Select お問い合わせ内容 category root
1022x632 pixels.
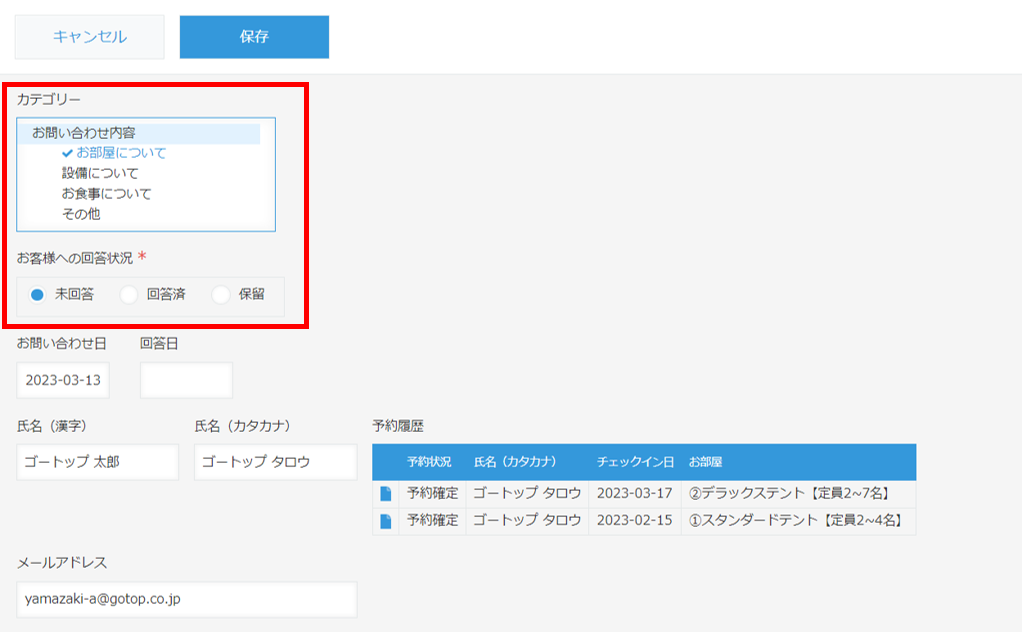point(139,133)
